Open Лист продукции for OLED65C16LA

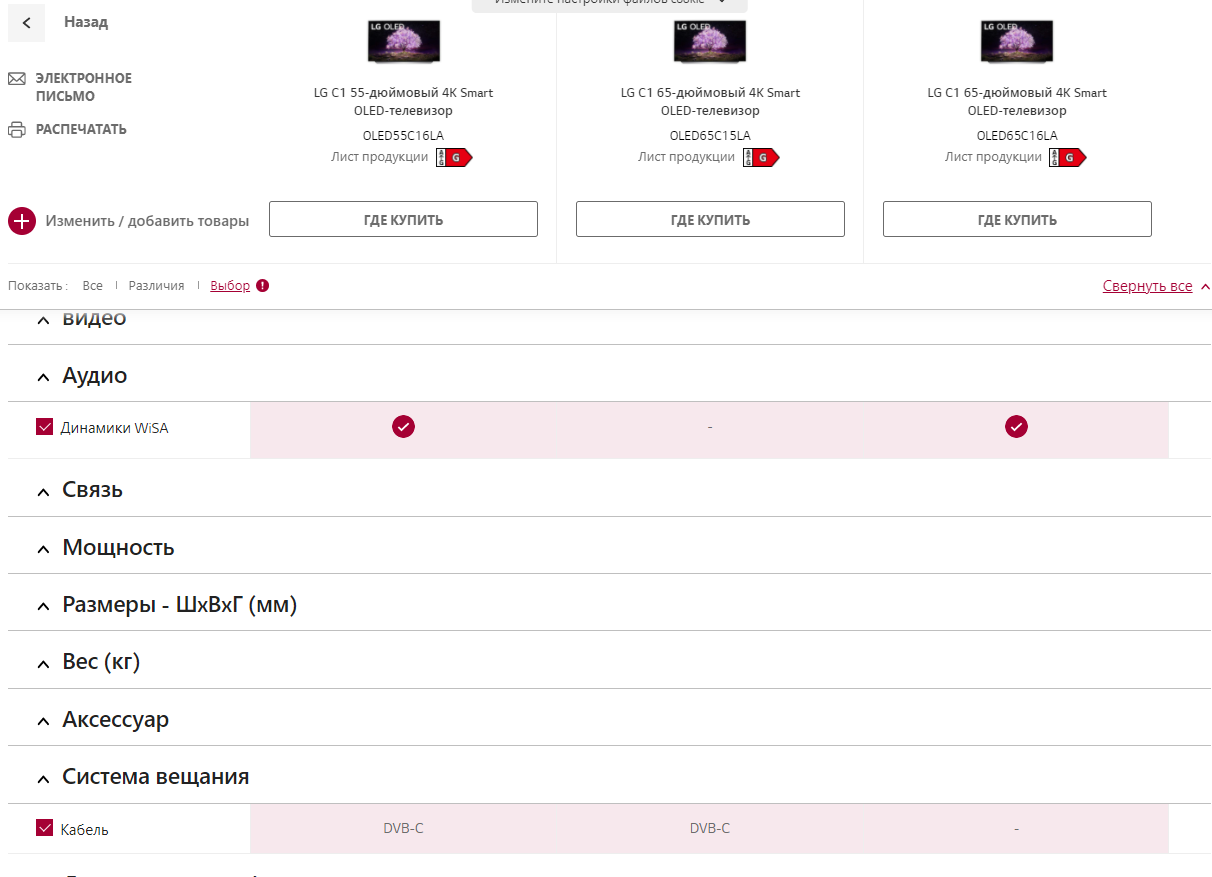[993, 157]
